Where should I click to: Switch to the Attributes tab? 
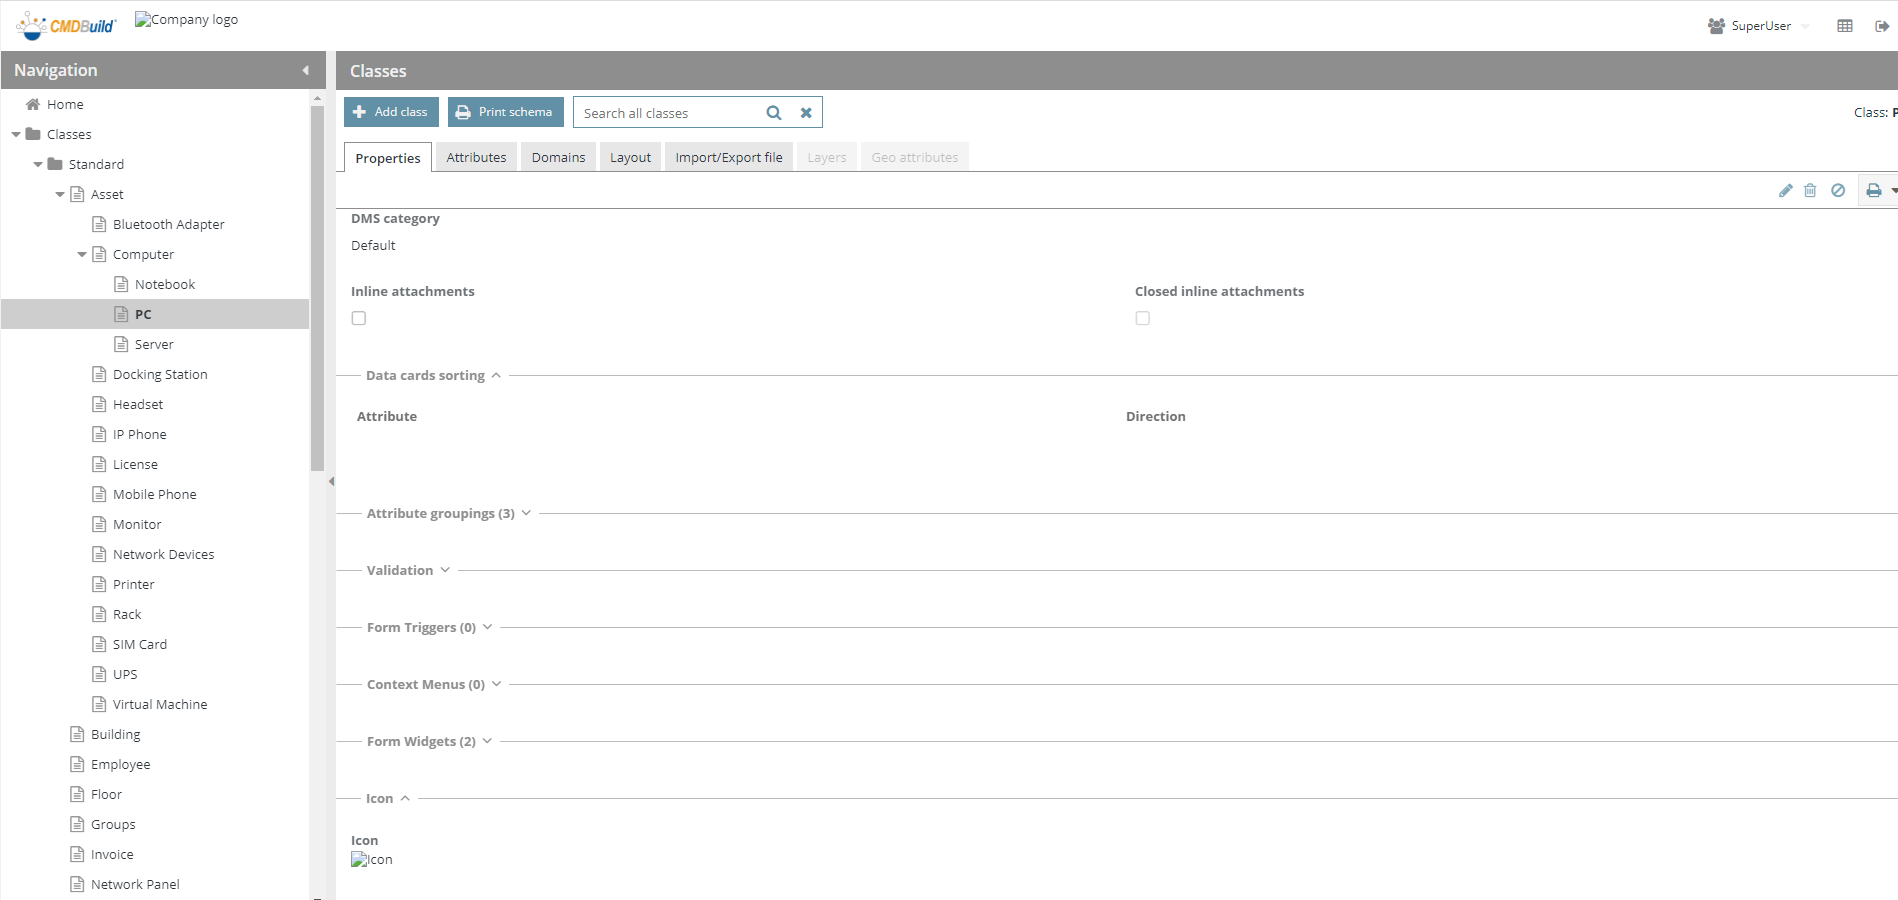476,157
